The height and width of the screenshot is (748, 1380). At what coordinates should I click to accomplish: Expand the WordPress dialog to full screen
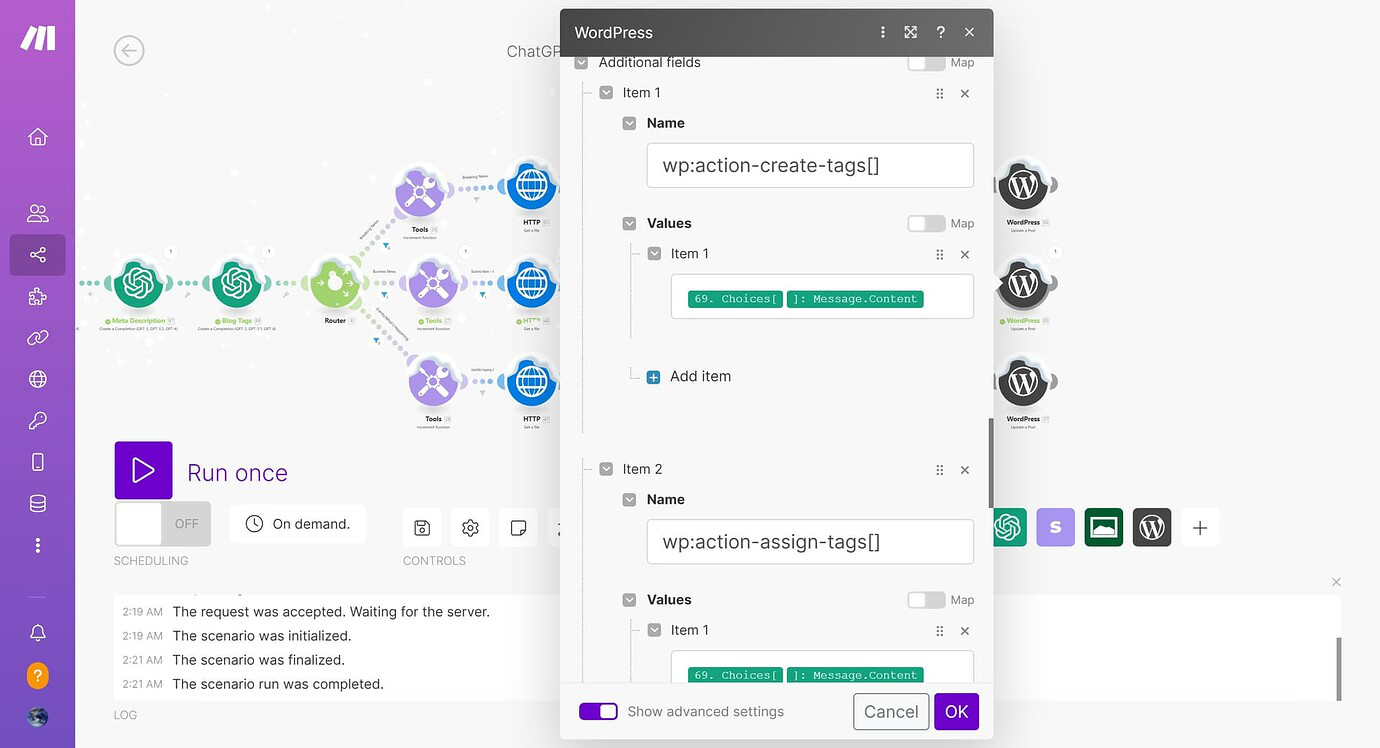pos(911,32)
